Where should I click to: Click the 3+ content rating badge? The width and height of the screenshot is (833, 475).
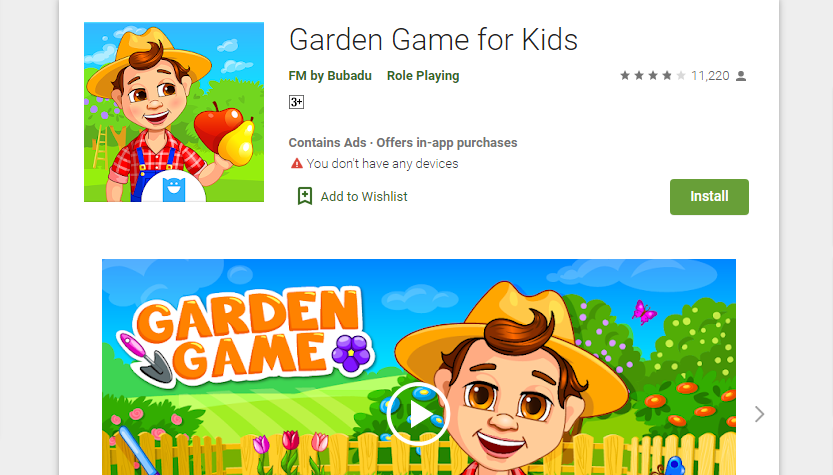click(296, 102)
